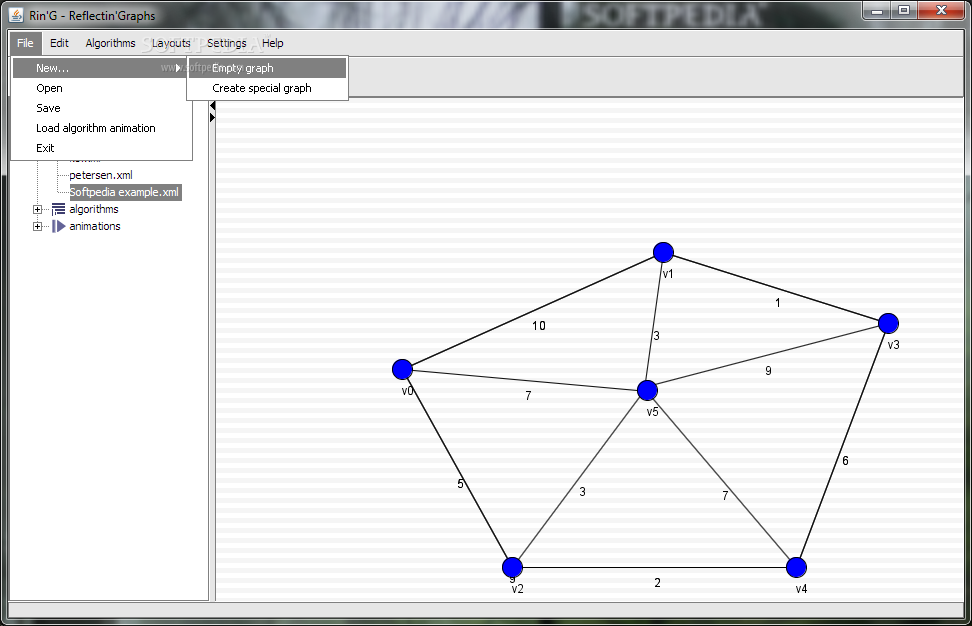This screenshot has width=972, height=626.
Task: Expand side panel with right arrow
Action: pos(212,117)
